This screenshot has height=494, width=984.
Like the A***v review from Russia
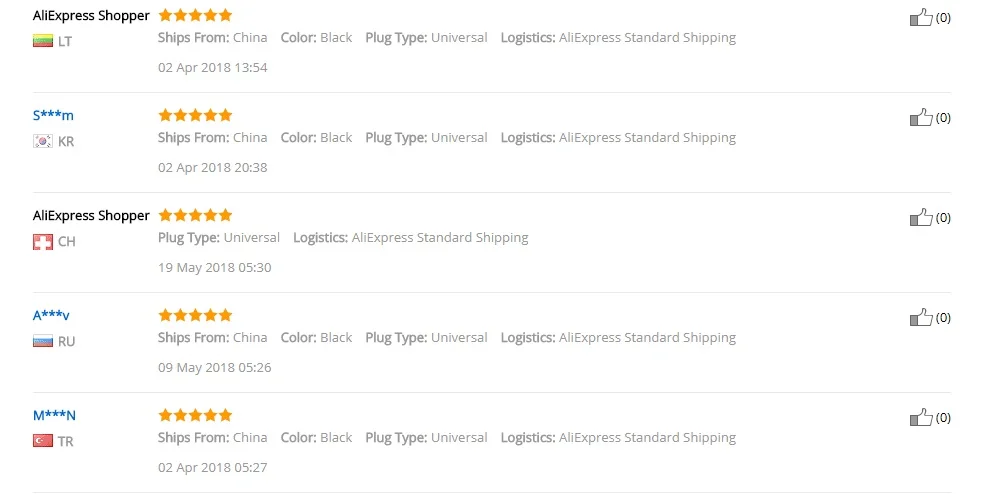pos(921,318)
